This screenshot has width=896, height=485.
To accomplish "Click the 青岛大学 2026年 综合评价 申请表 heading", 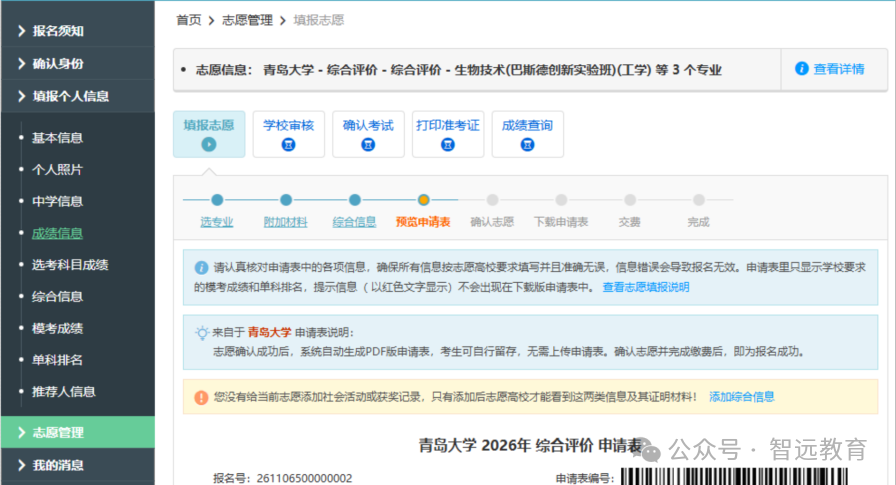I will coord(530,445).
